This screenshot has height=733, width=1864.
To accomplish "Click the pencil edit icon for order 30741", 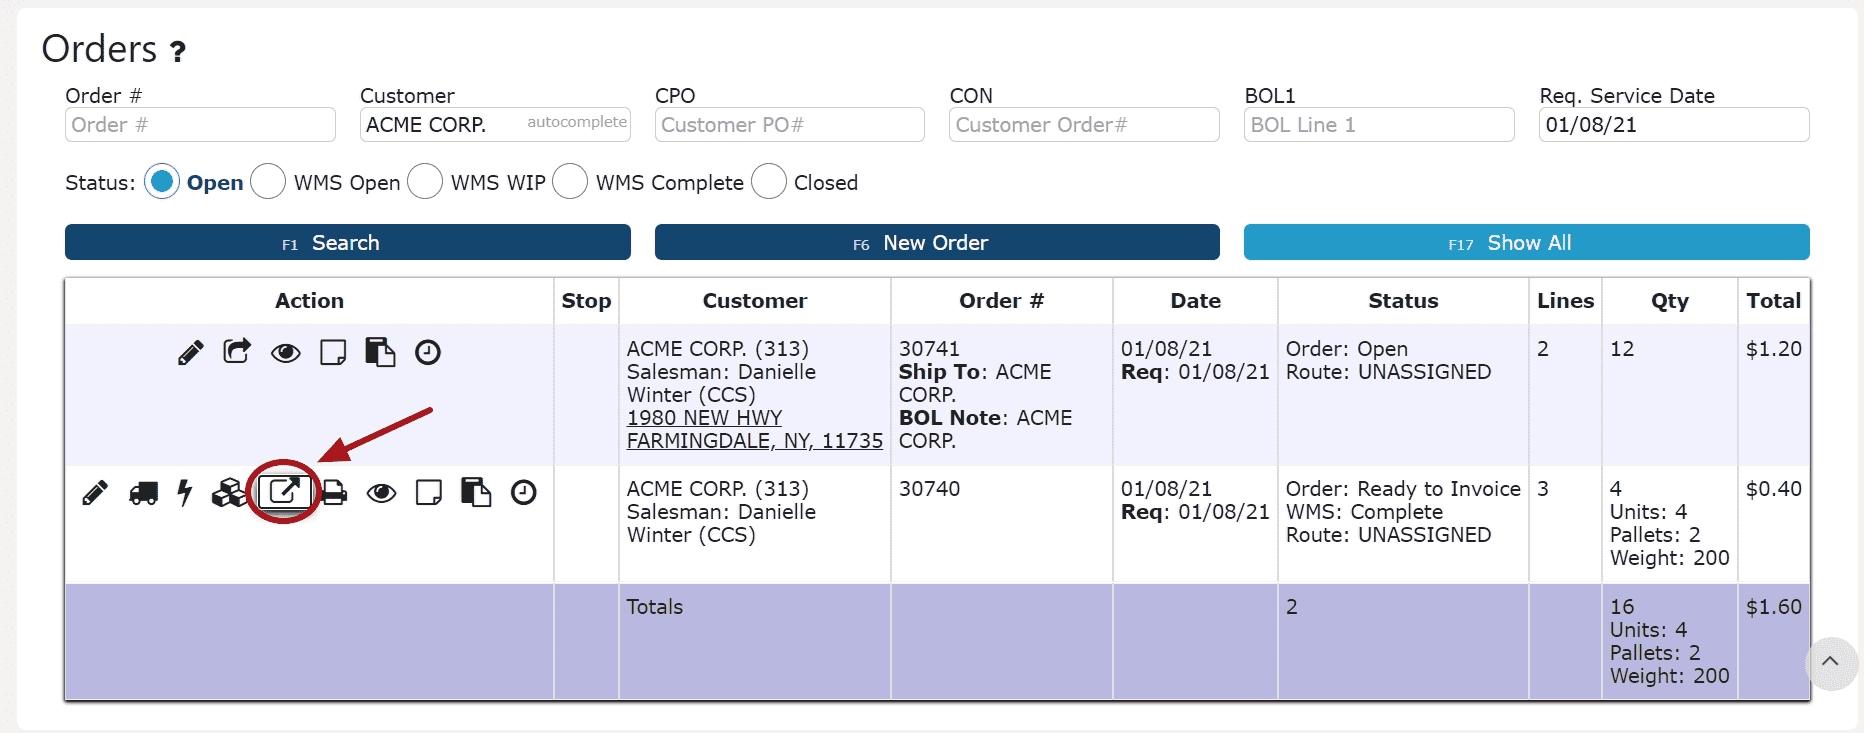I will (x=190, y=352).
